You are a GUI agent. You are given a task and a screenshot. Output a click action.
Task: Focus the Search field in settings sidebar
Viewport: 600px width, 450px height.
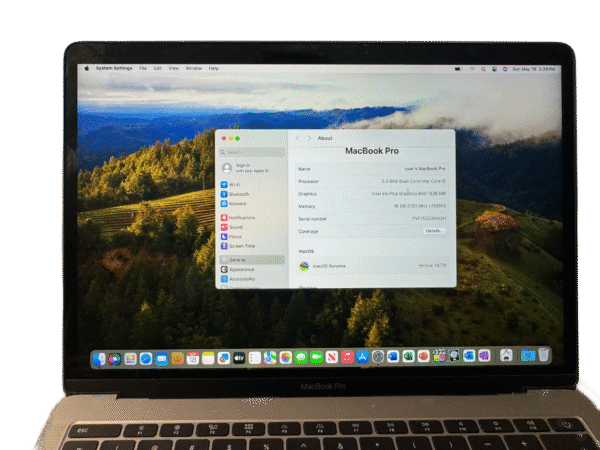253,152
